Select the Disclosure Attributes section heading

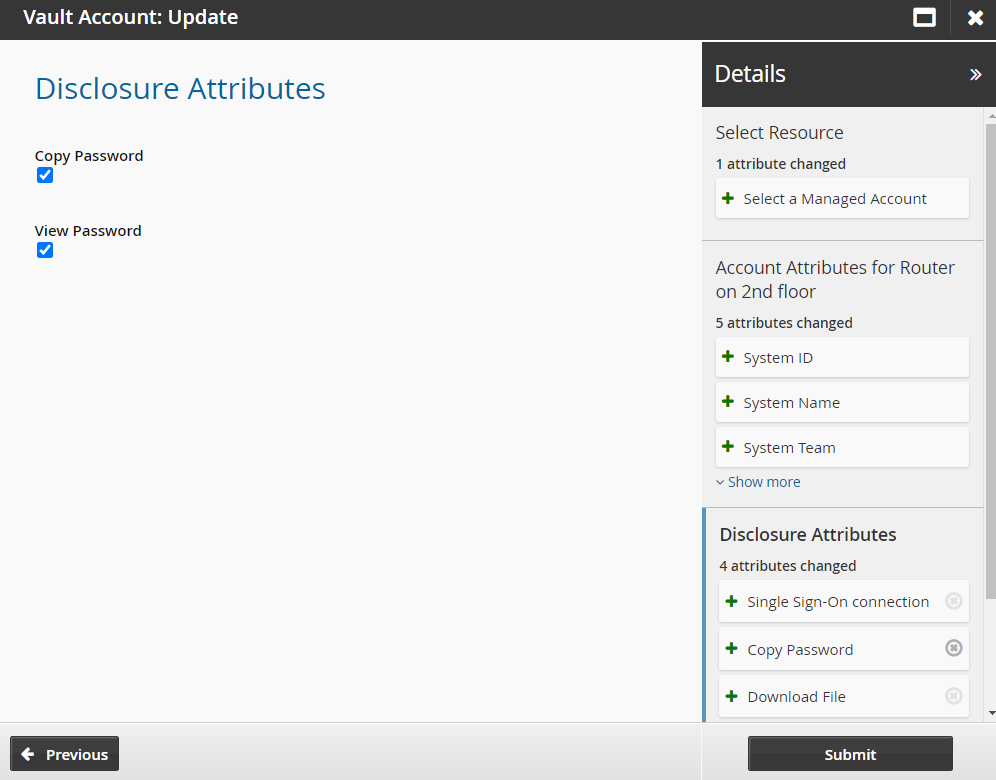point(807,534)
